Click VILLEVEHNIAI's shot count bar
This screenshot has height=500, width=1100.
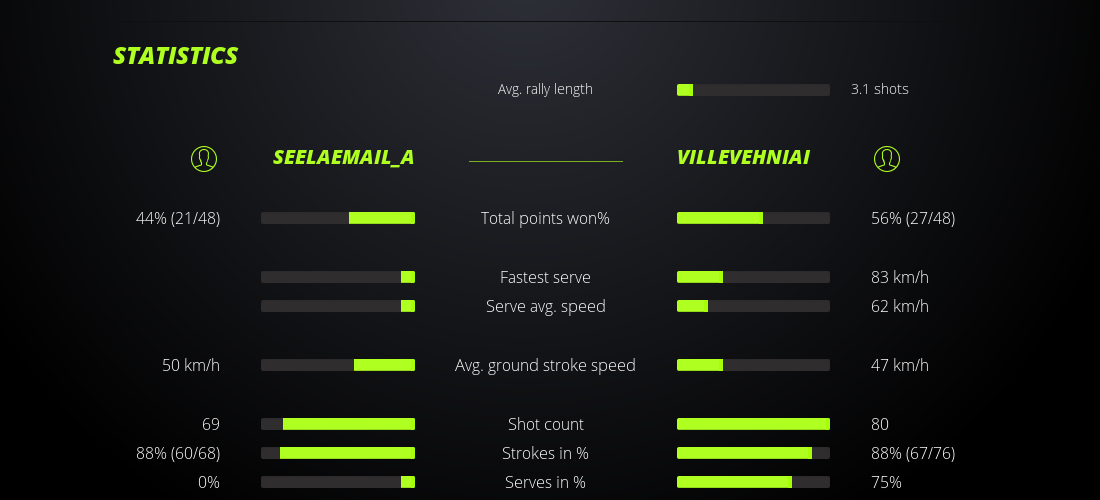click(x=753, y=424)
